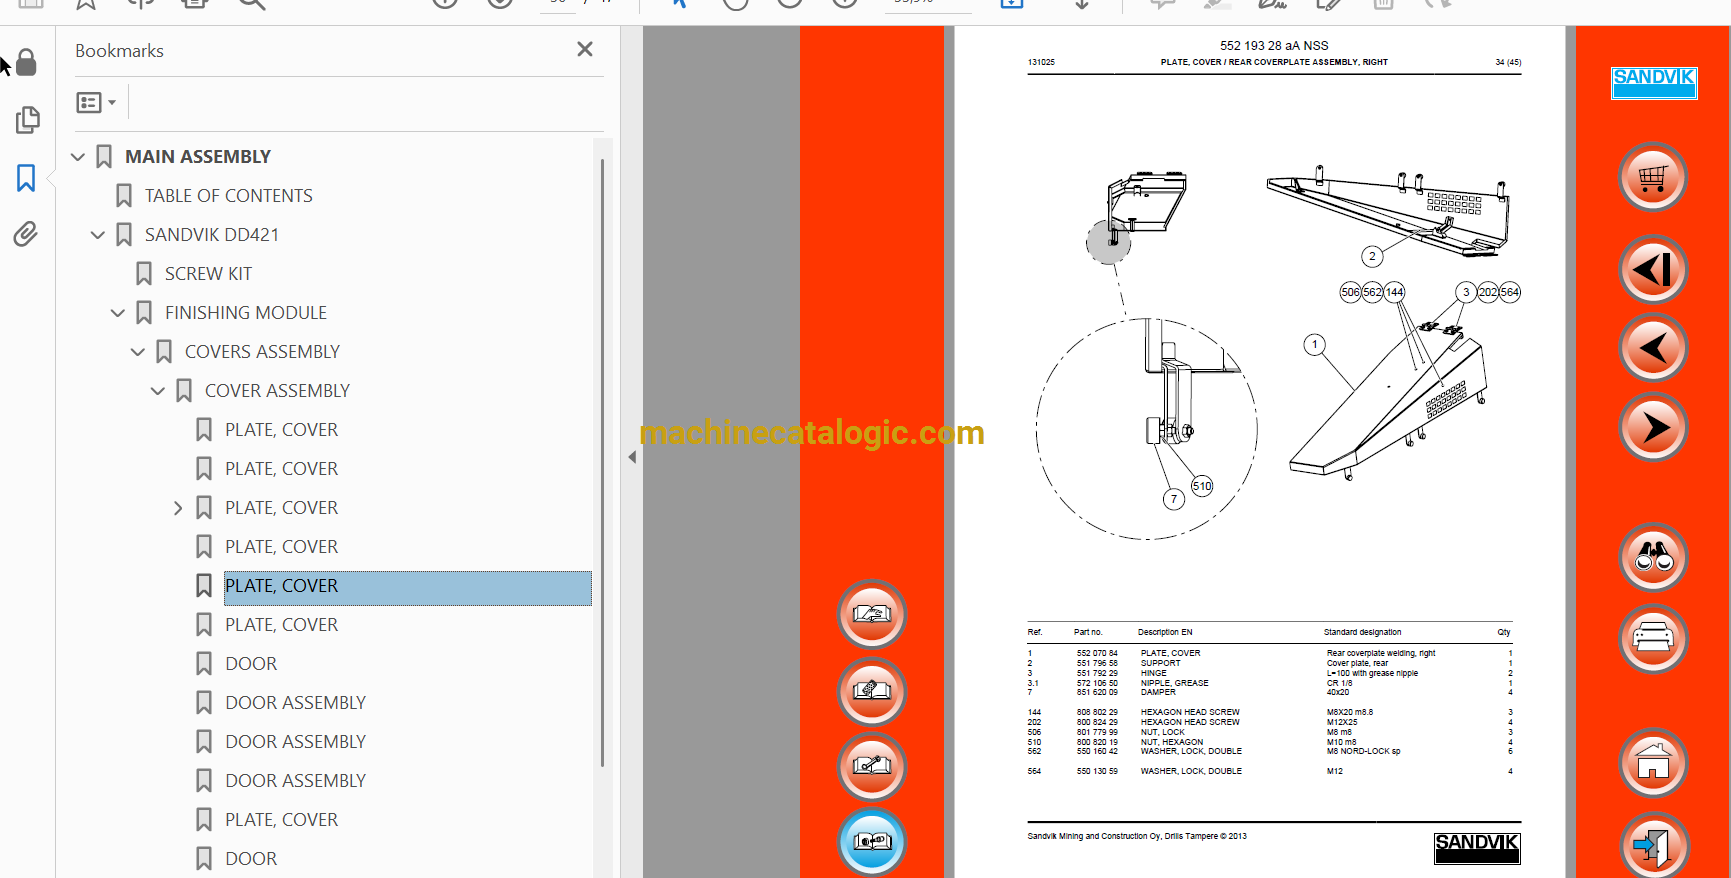1731x878 pixels.
Task: Click the blue parts catalog book button
Action: point(872,842)
